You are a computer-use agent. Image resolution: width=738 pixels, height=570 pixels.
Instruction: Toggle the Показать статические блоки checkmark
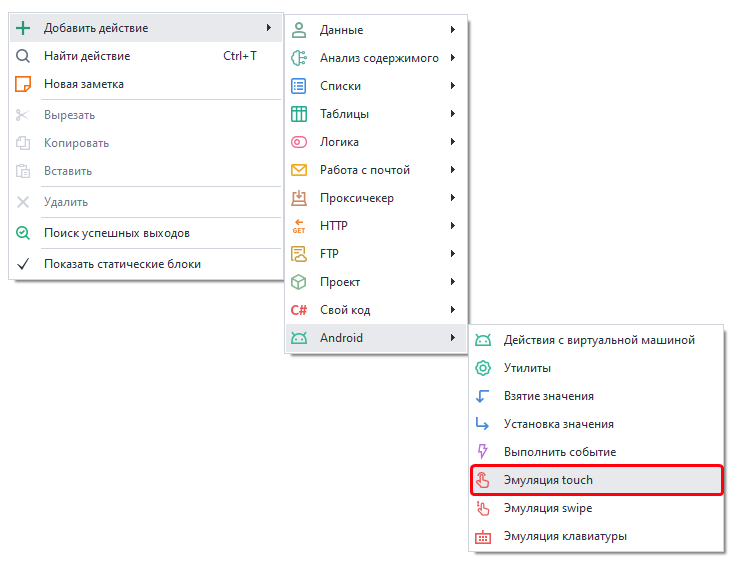[x=23, y=264]
